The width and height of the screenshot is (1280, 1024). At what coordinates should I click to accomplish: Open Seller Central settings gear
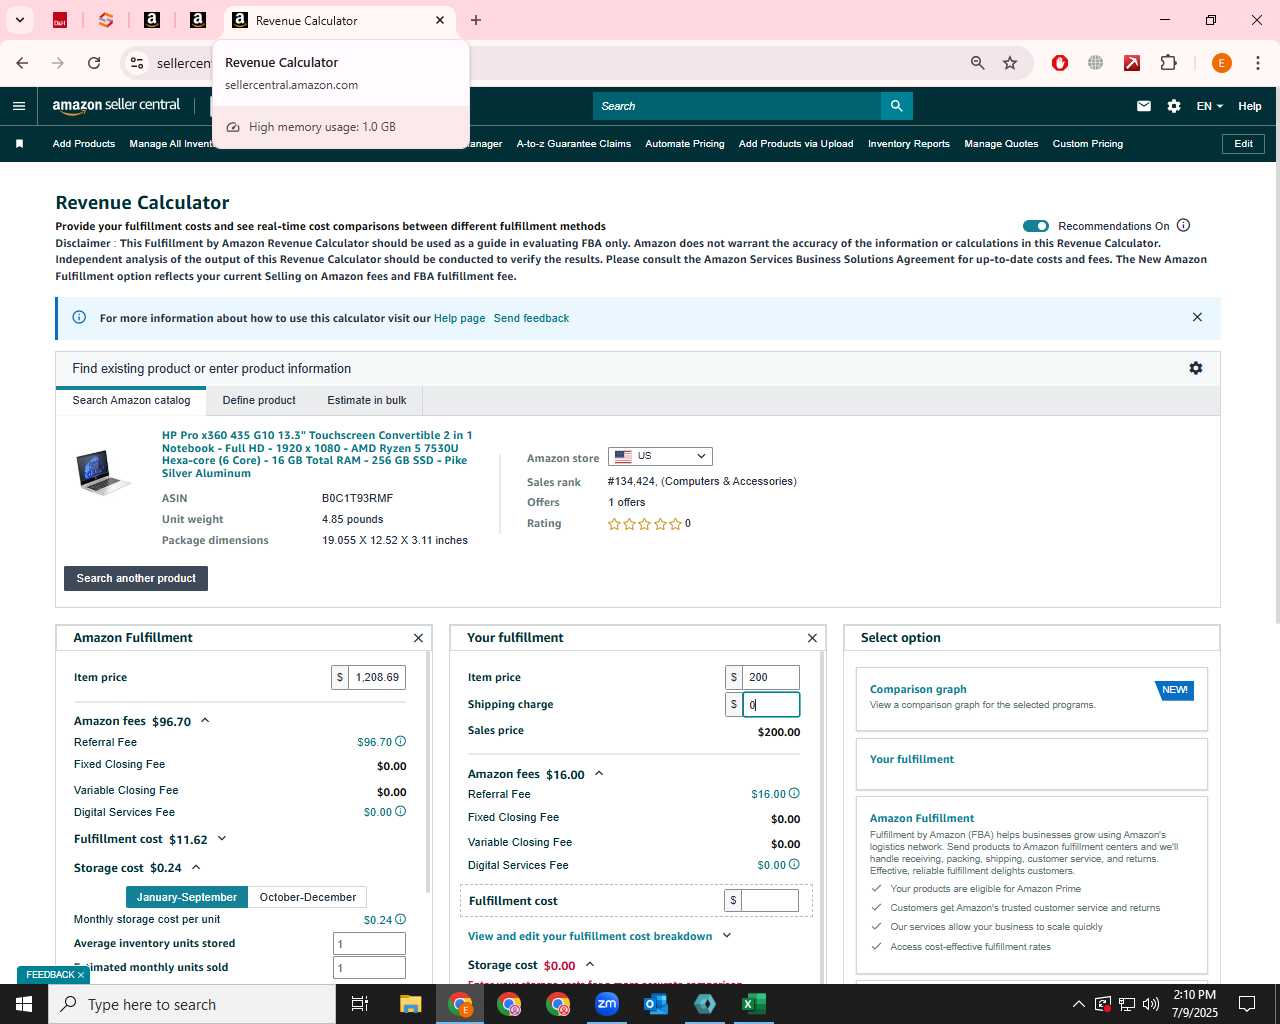(x=1174, y=106)
